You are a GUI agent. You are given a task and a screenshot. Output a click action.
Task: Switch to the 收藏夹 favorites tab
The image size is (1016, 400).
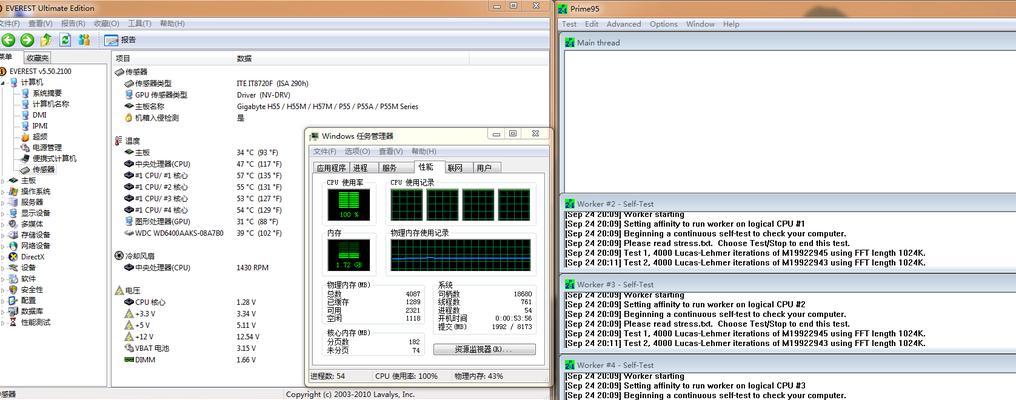37,58
